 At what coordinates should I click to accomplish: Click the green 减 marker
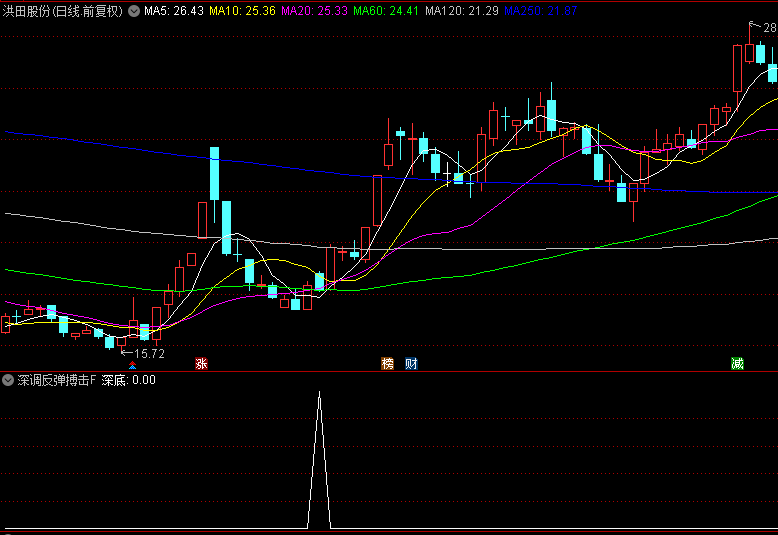[x=737, y=364]
